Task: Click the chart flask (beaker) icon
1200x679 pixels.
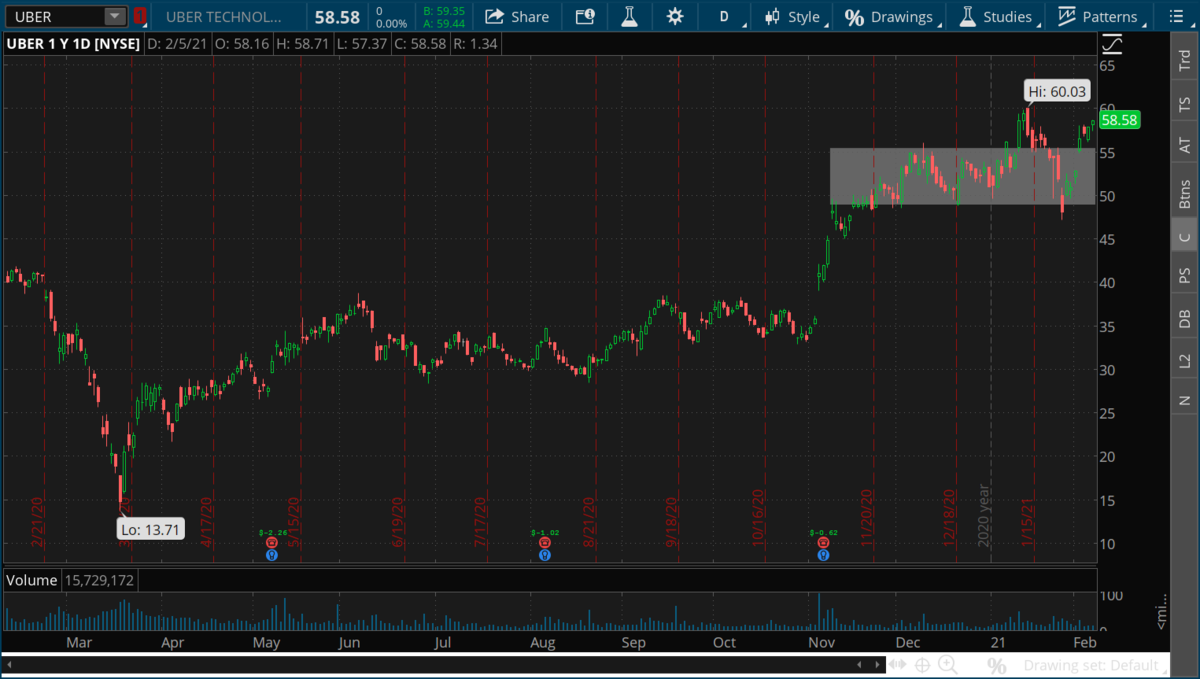Action: click(x=629, y=17)
